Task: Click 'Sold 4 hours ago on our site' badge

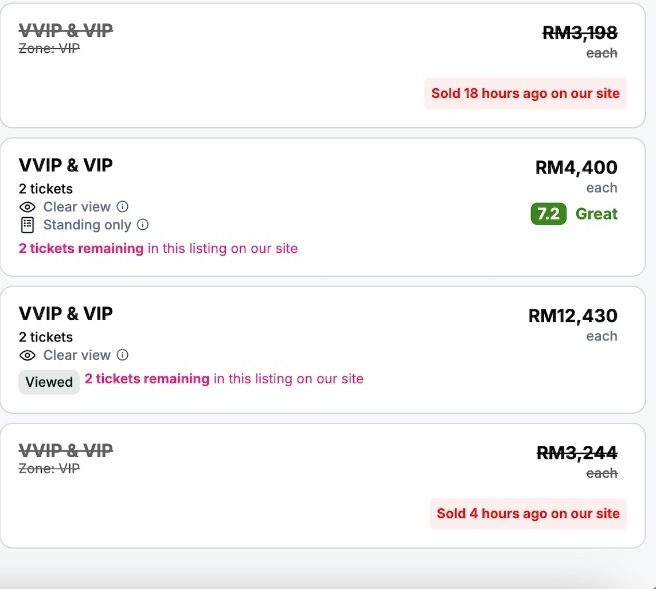Action: pyautogui.click(x=528, y=514)
